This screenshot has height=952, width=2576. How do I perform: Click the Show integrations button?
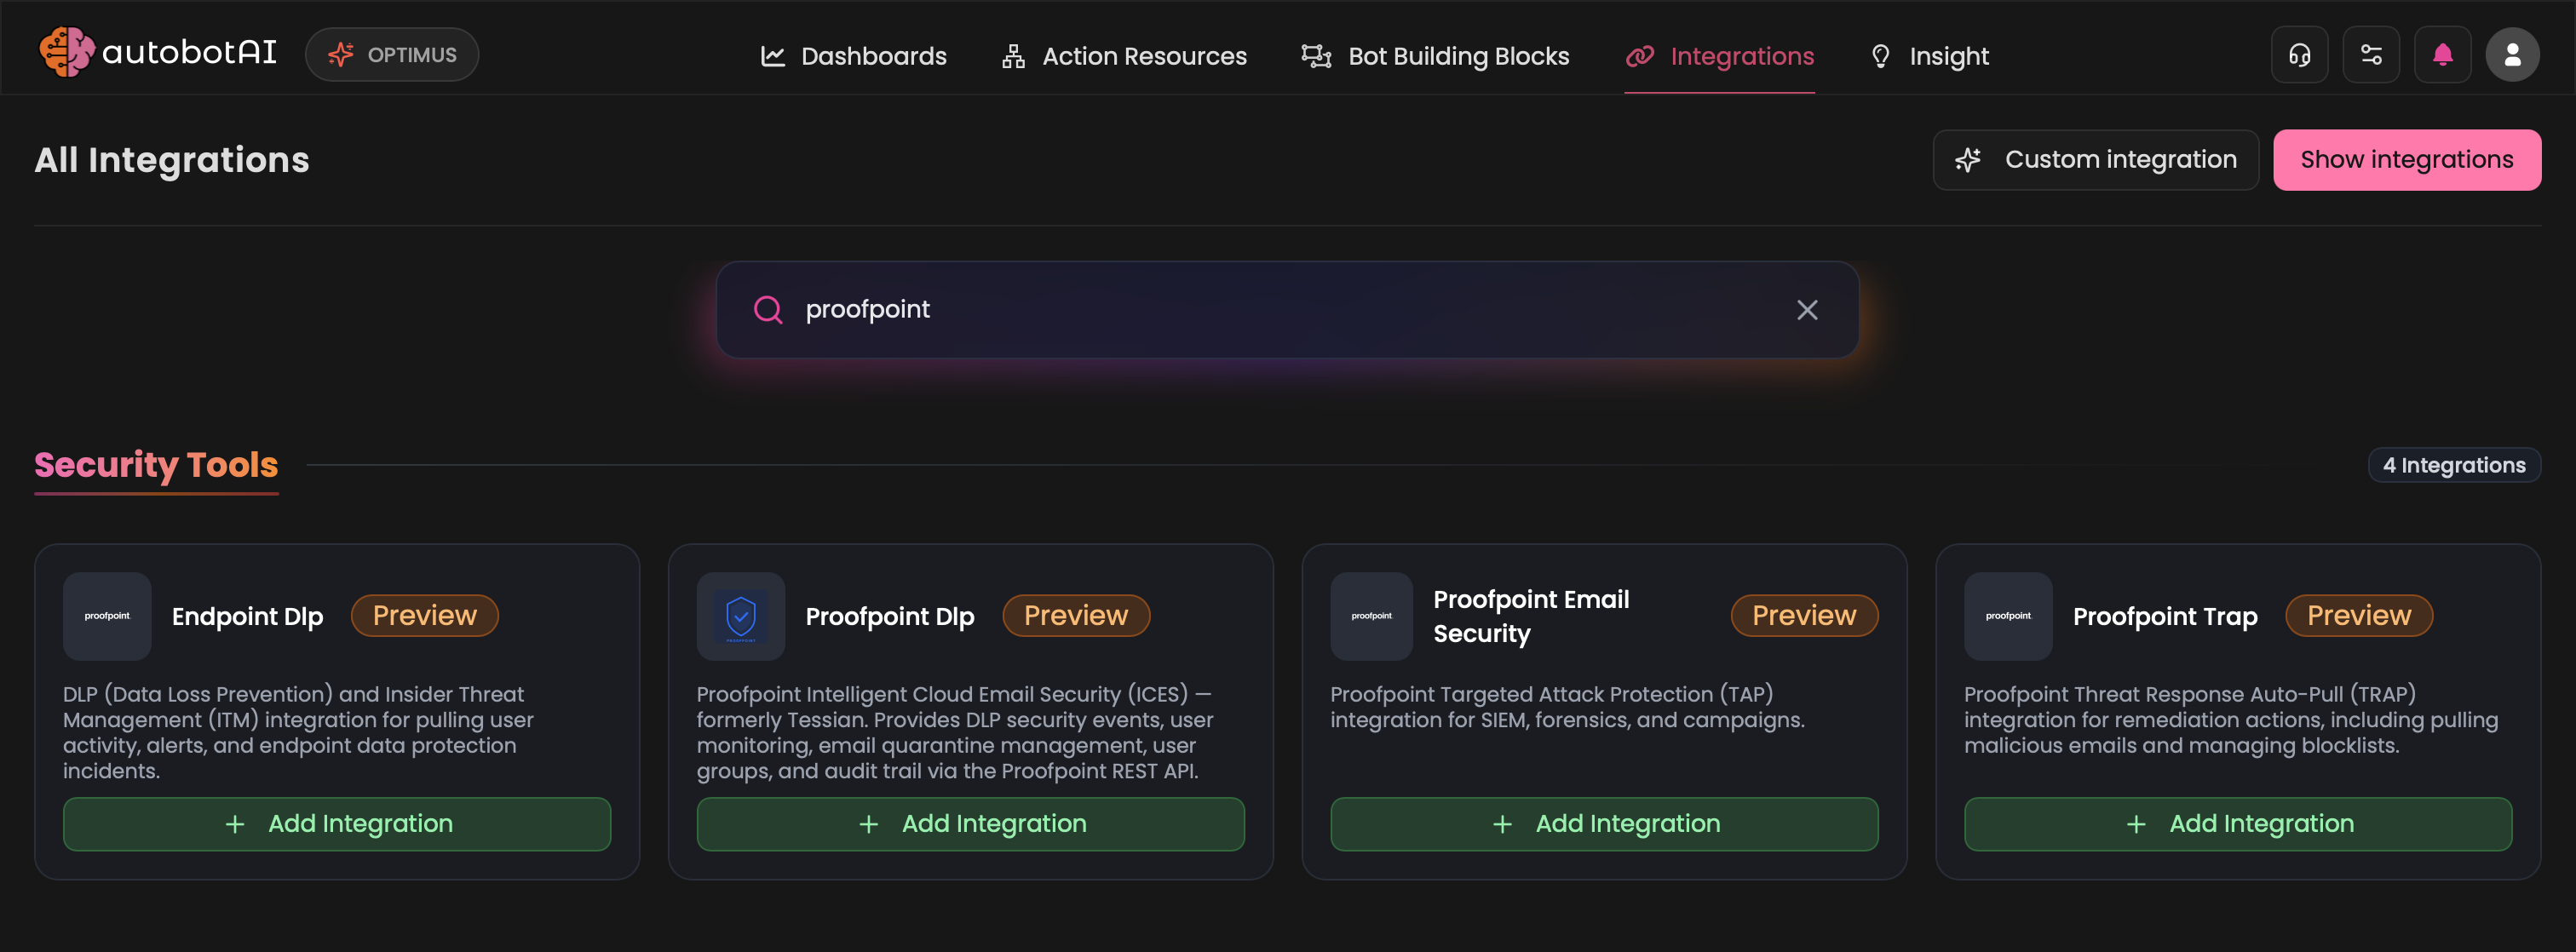2406,160
